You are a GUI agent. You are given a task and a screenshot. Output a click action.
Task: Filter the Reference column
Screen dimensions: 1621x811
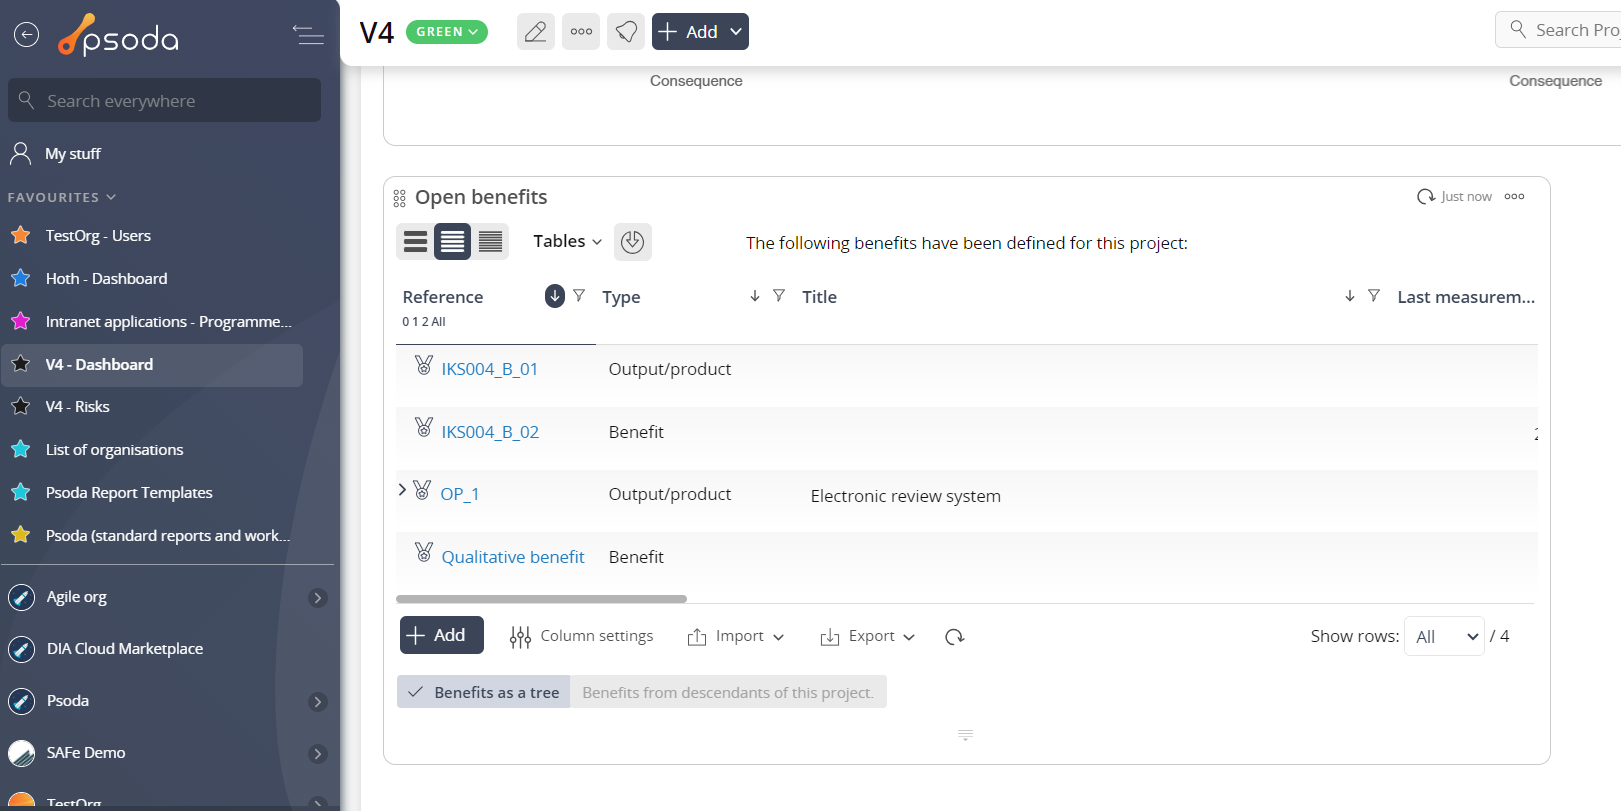point(579,296)
